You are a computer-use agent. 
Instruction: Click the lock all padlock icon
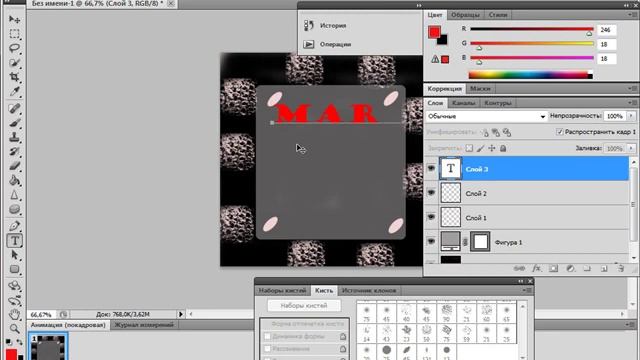(x=503, y=148)
